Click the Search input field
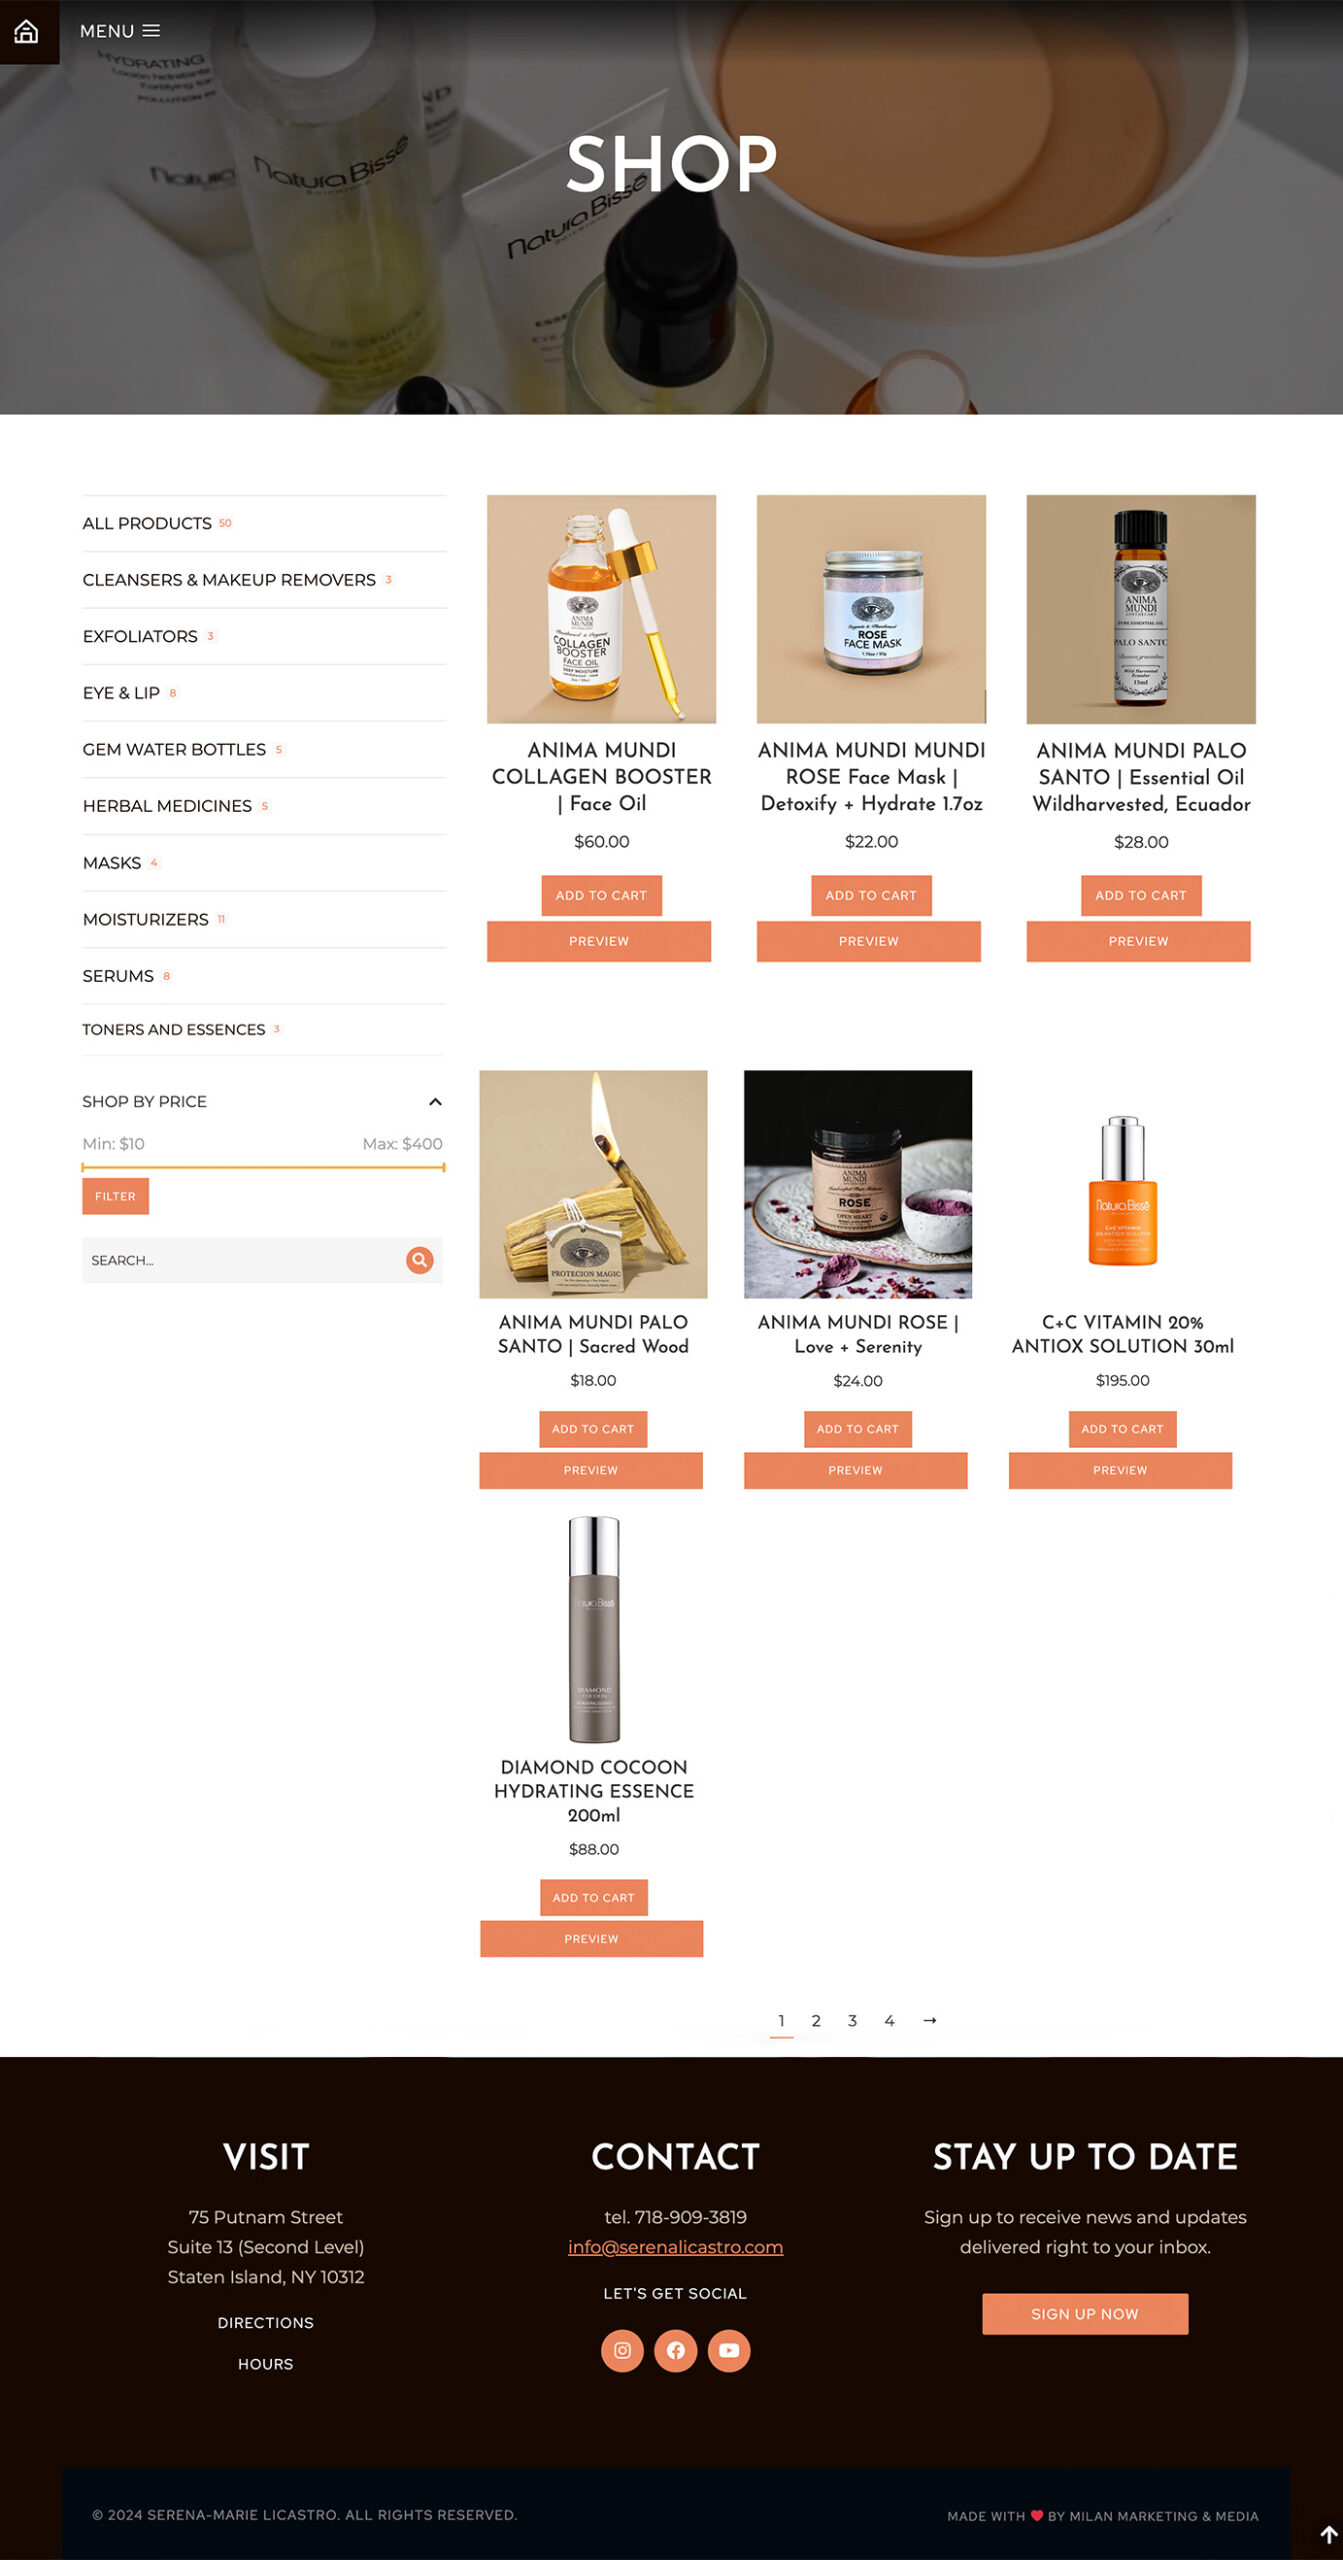The width and height of the screenshot is (1343, 2560). pyautogui.click(x=243, y=1260)
